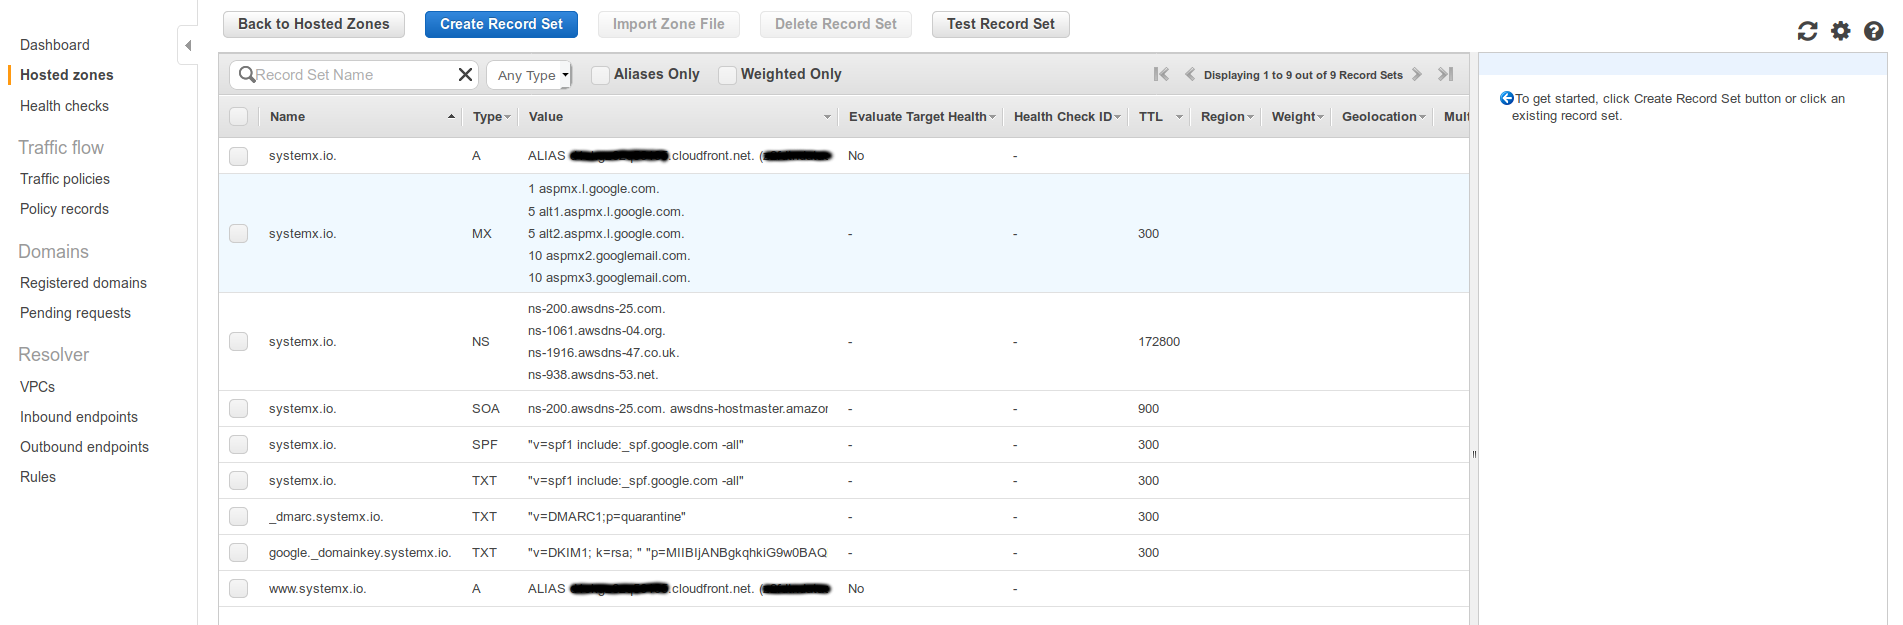Enable the Aliases Only filter

pos(600,75)
